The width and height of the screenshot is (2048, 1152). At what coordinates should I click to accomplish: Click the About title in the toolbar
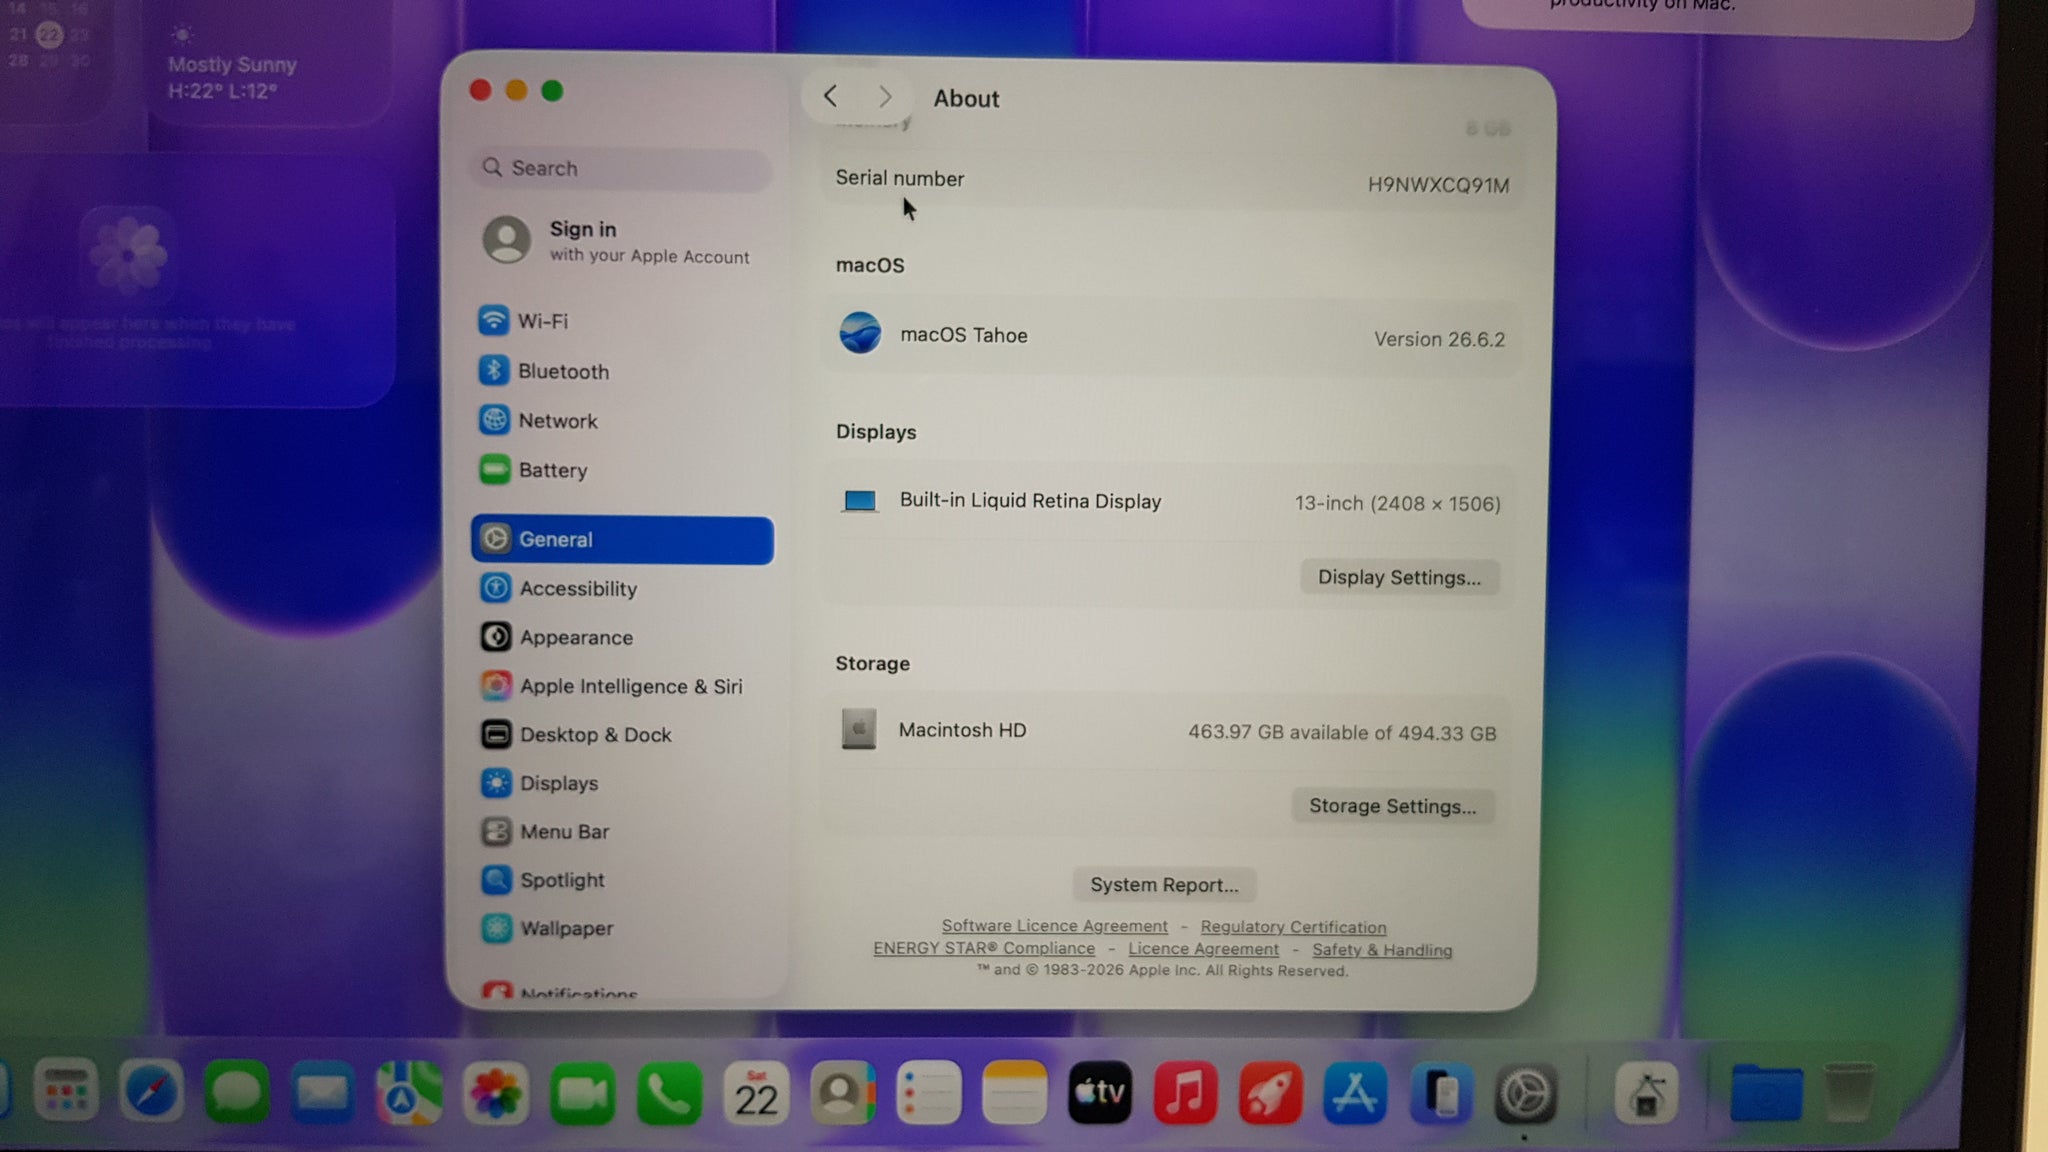[966, 99]
